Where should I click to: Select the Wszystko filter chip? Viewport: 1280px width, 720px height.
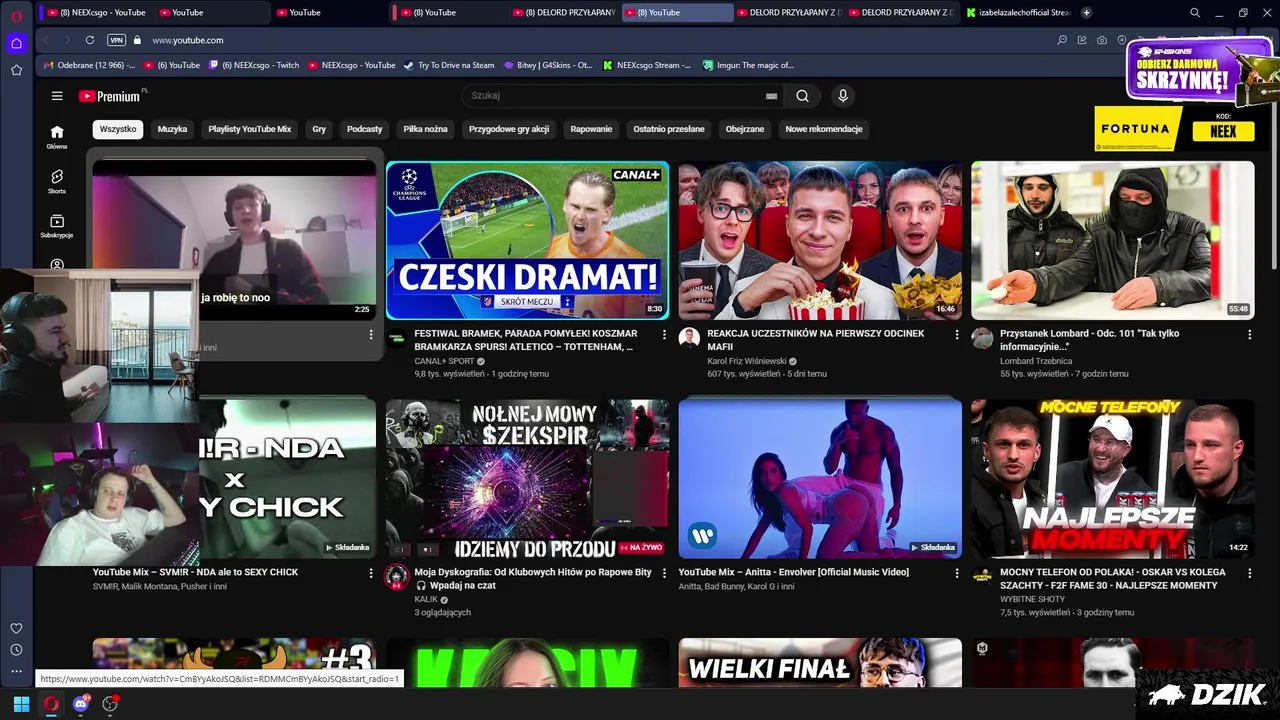118,129
